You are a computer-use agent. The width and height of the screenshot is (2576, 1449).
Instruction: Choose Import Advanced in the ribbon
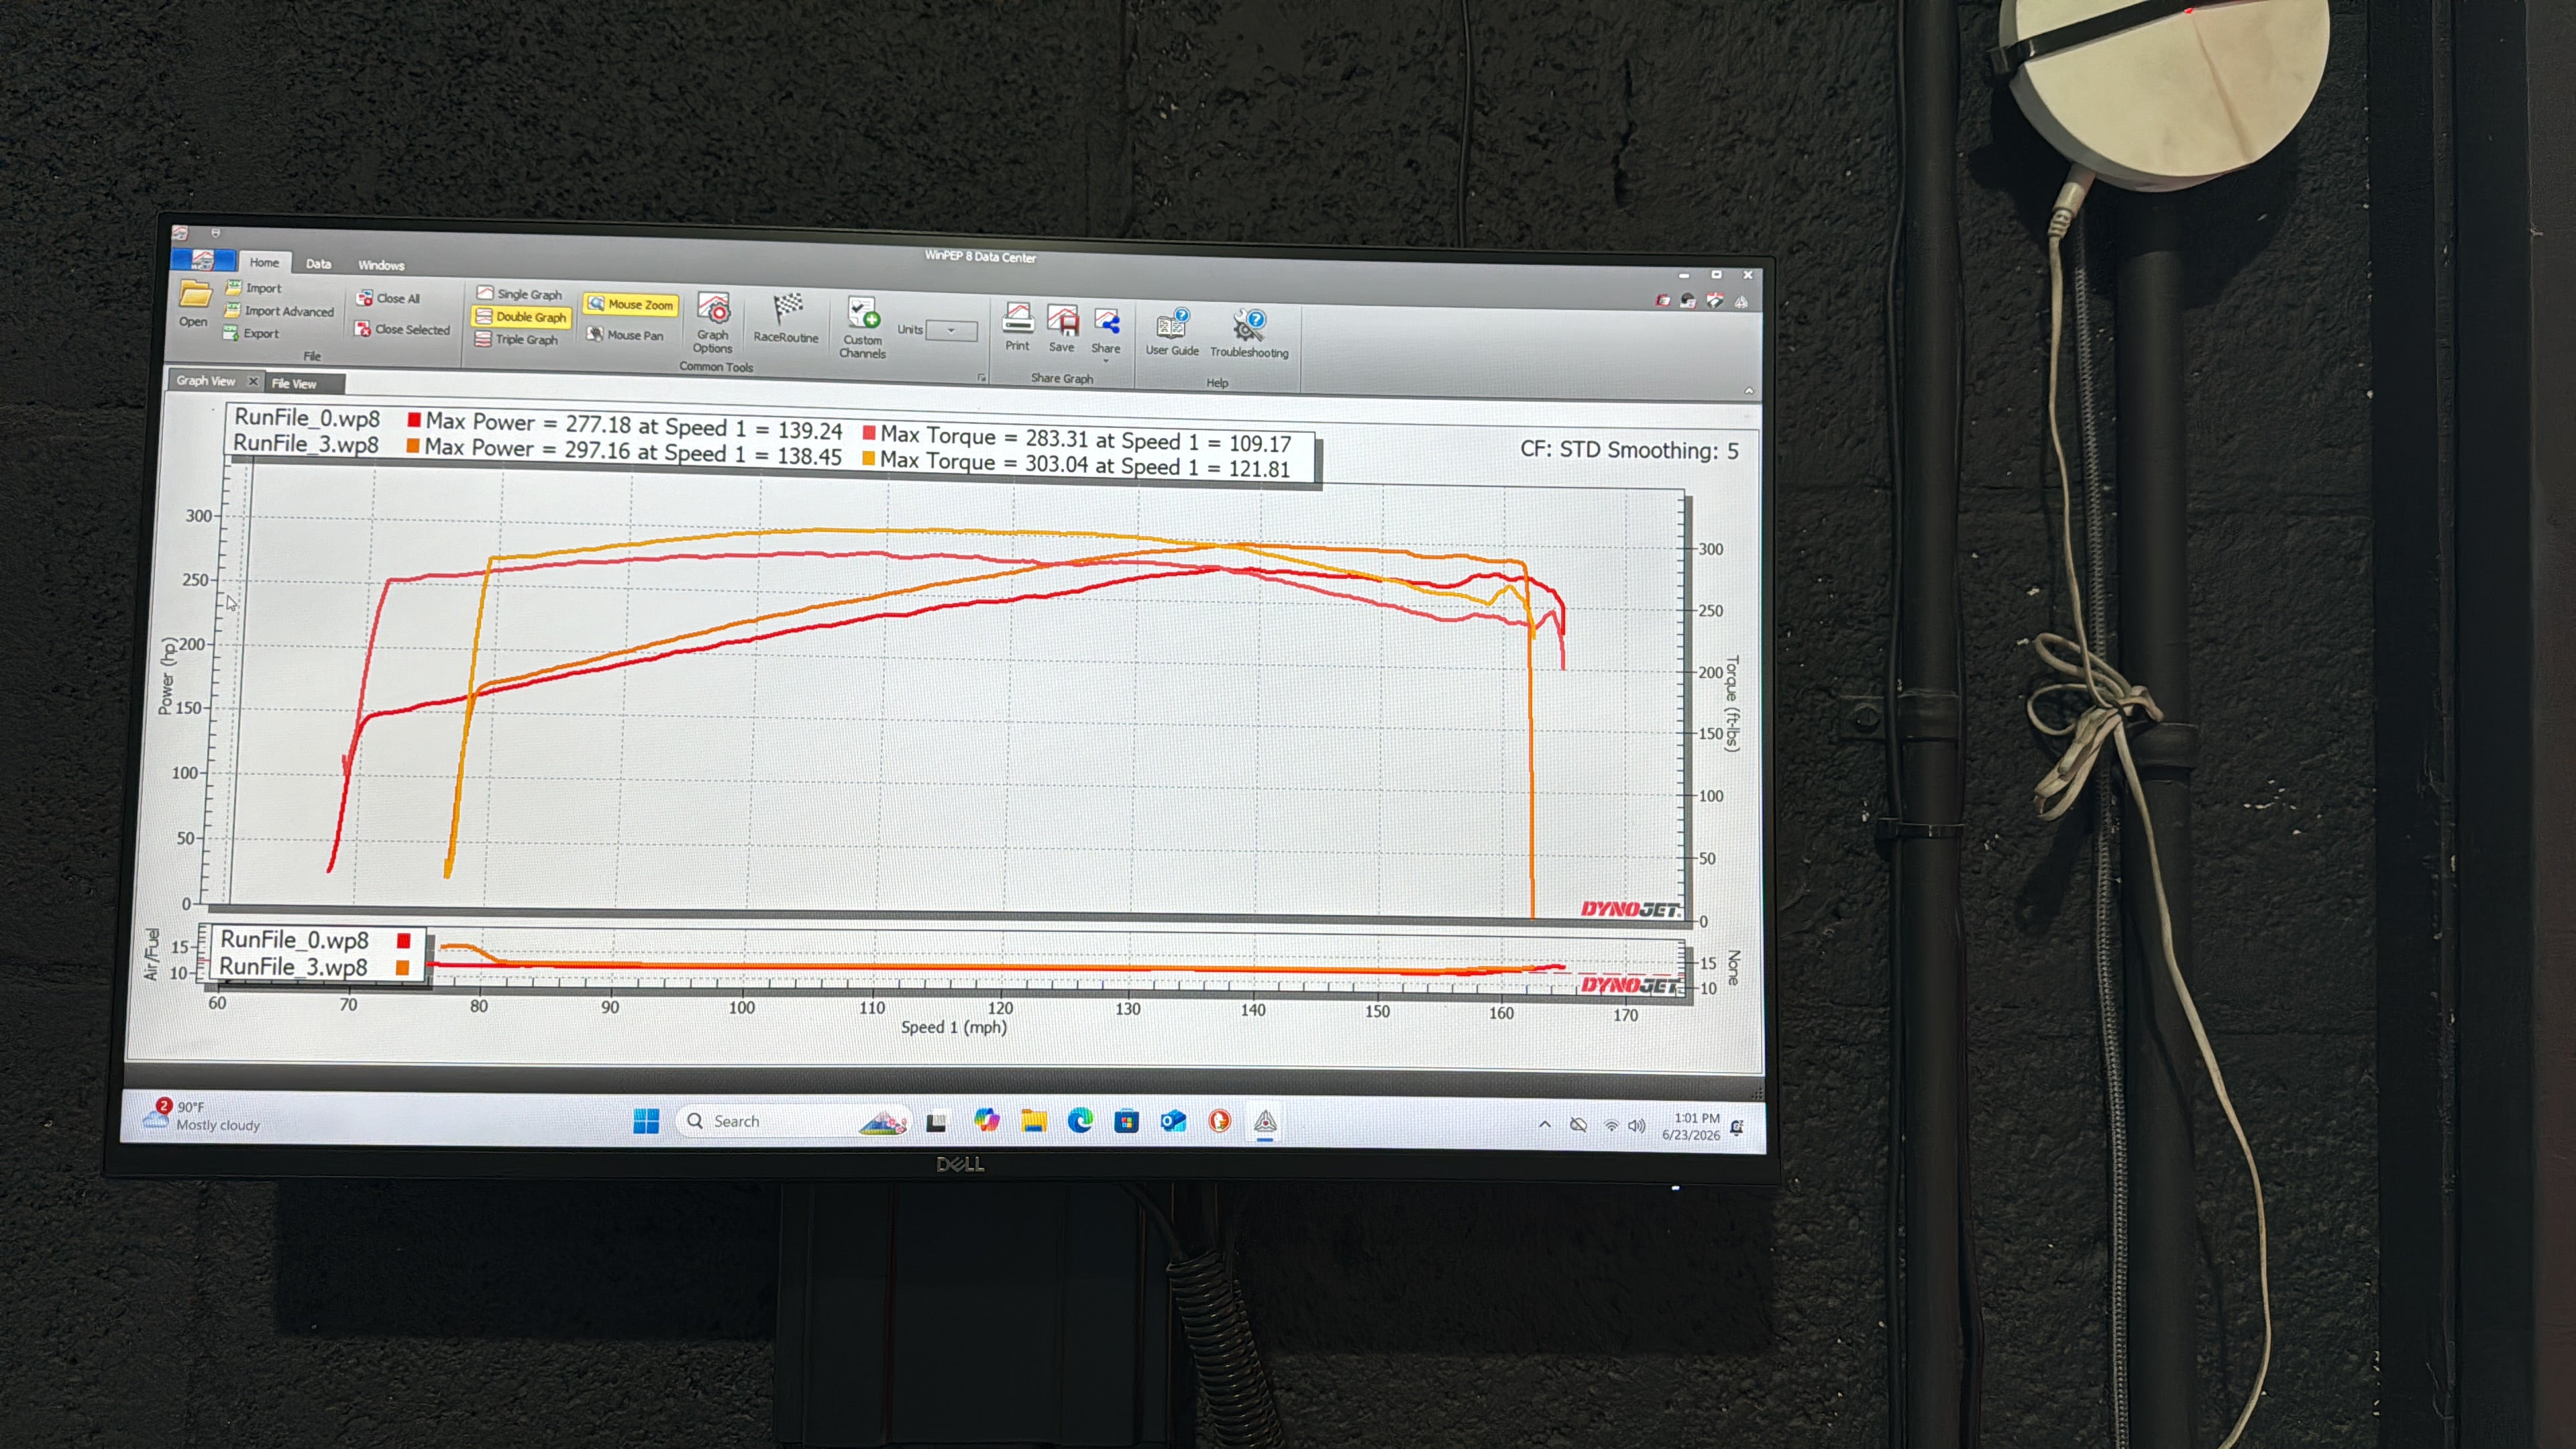tap(279, 311)
